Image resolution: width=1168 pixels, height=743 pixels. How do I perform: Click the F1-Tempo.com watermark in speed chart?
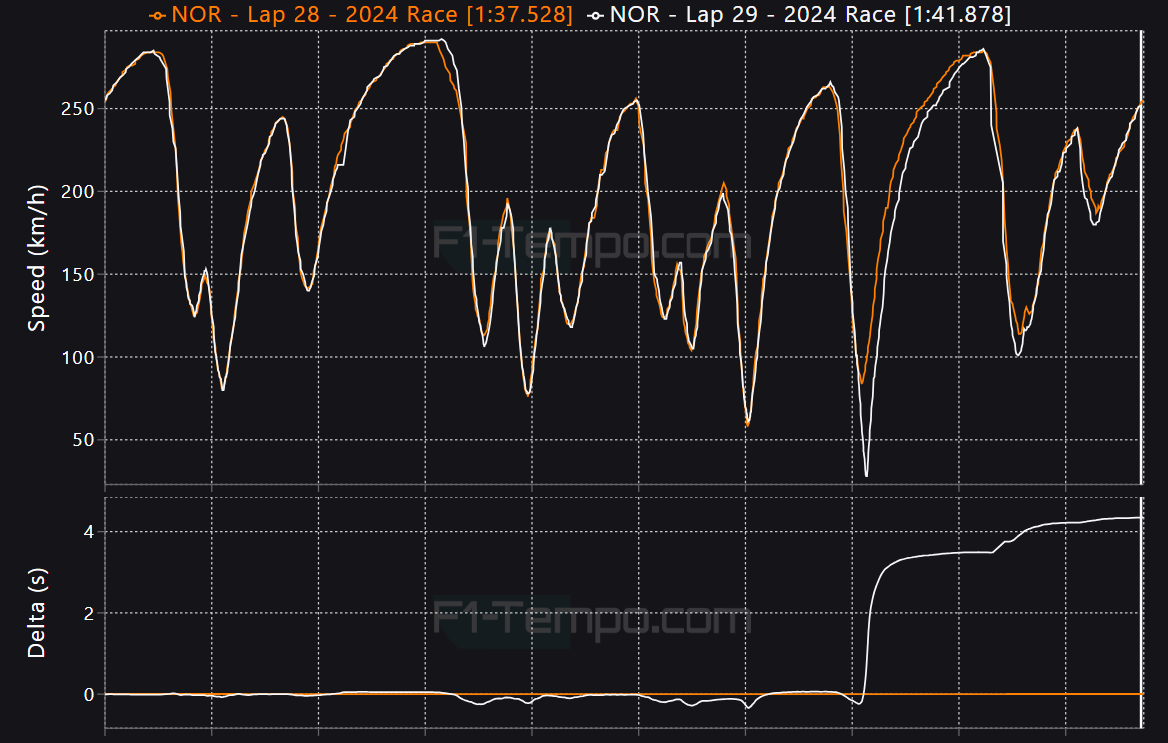(592, 243)
